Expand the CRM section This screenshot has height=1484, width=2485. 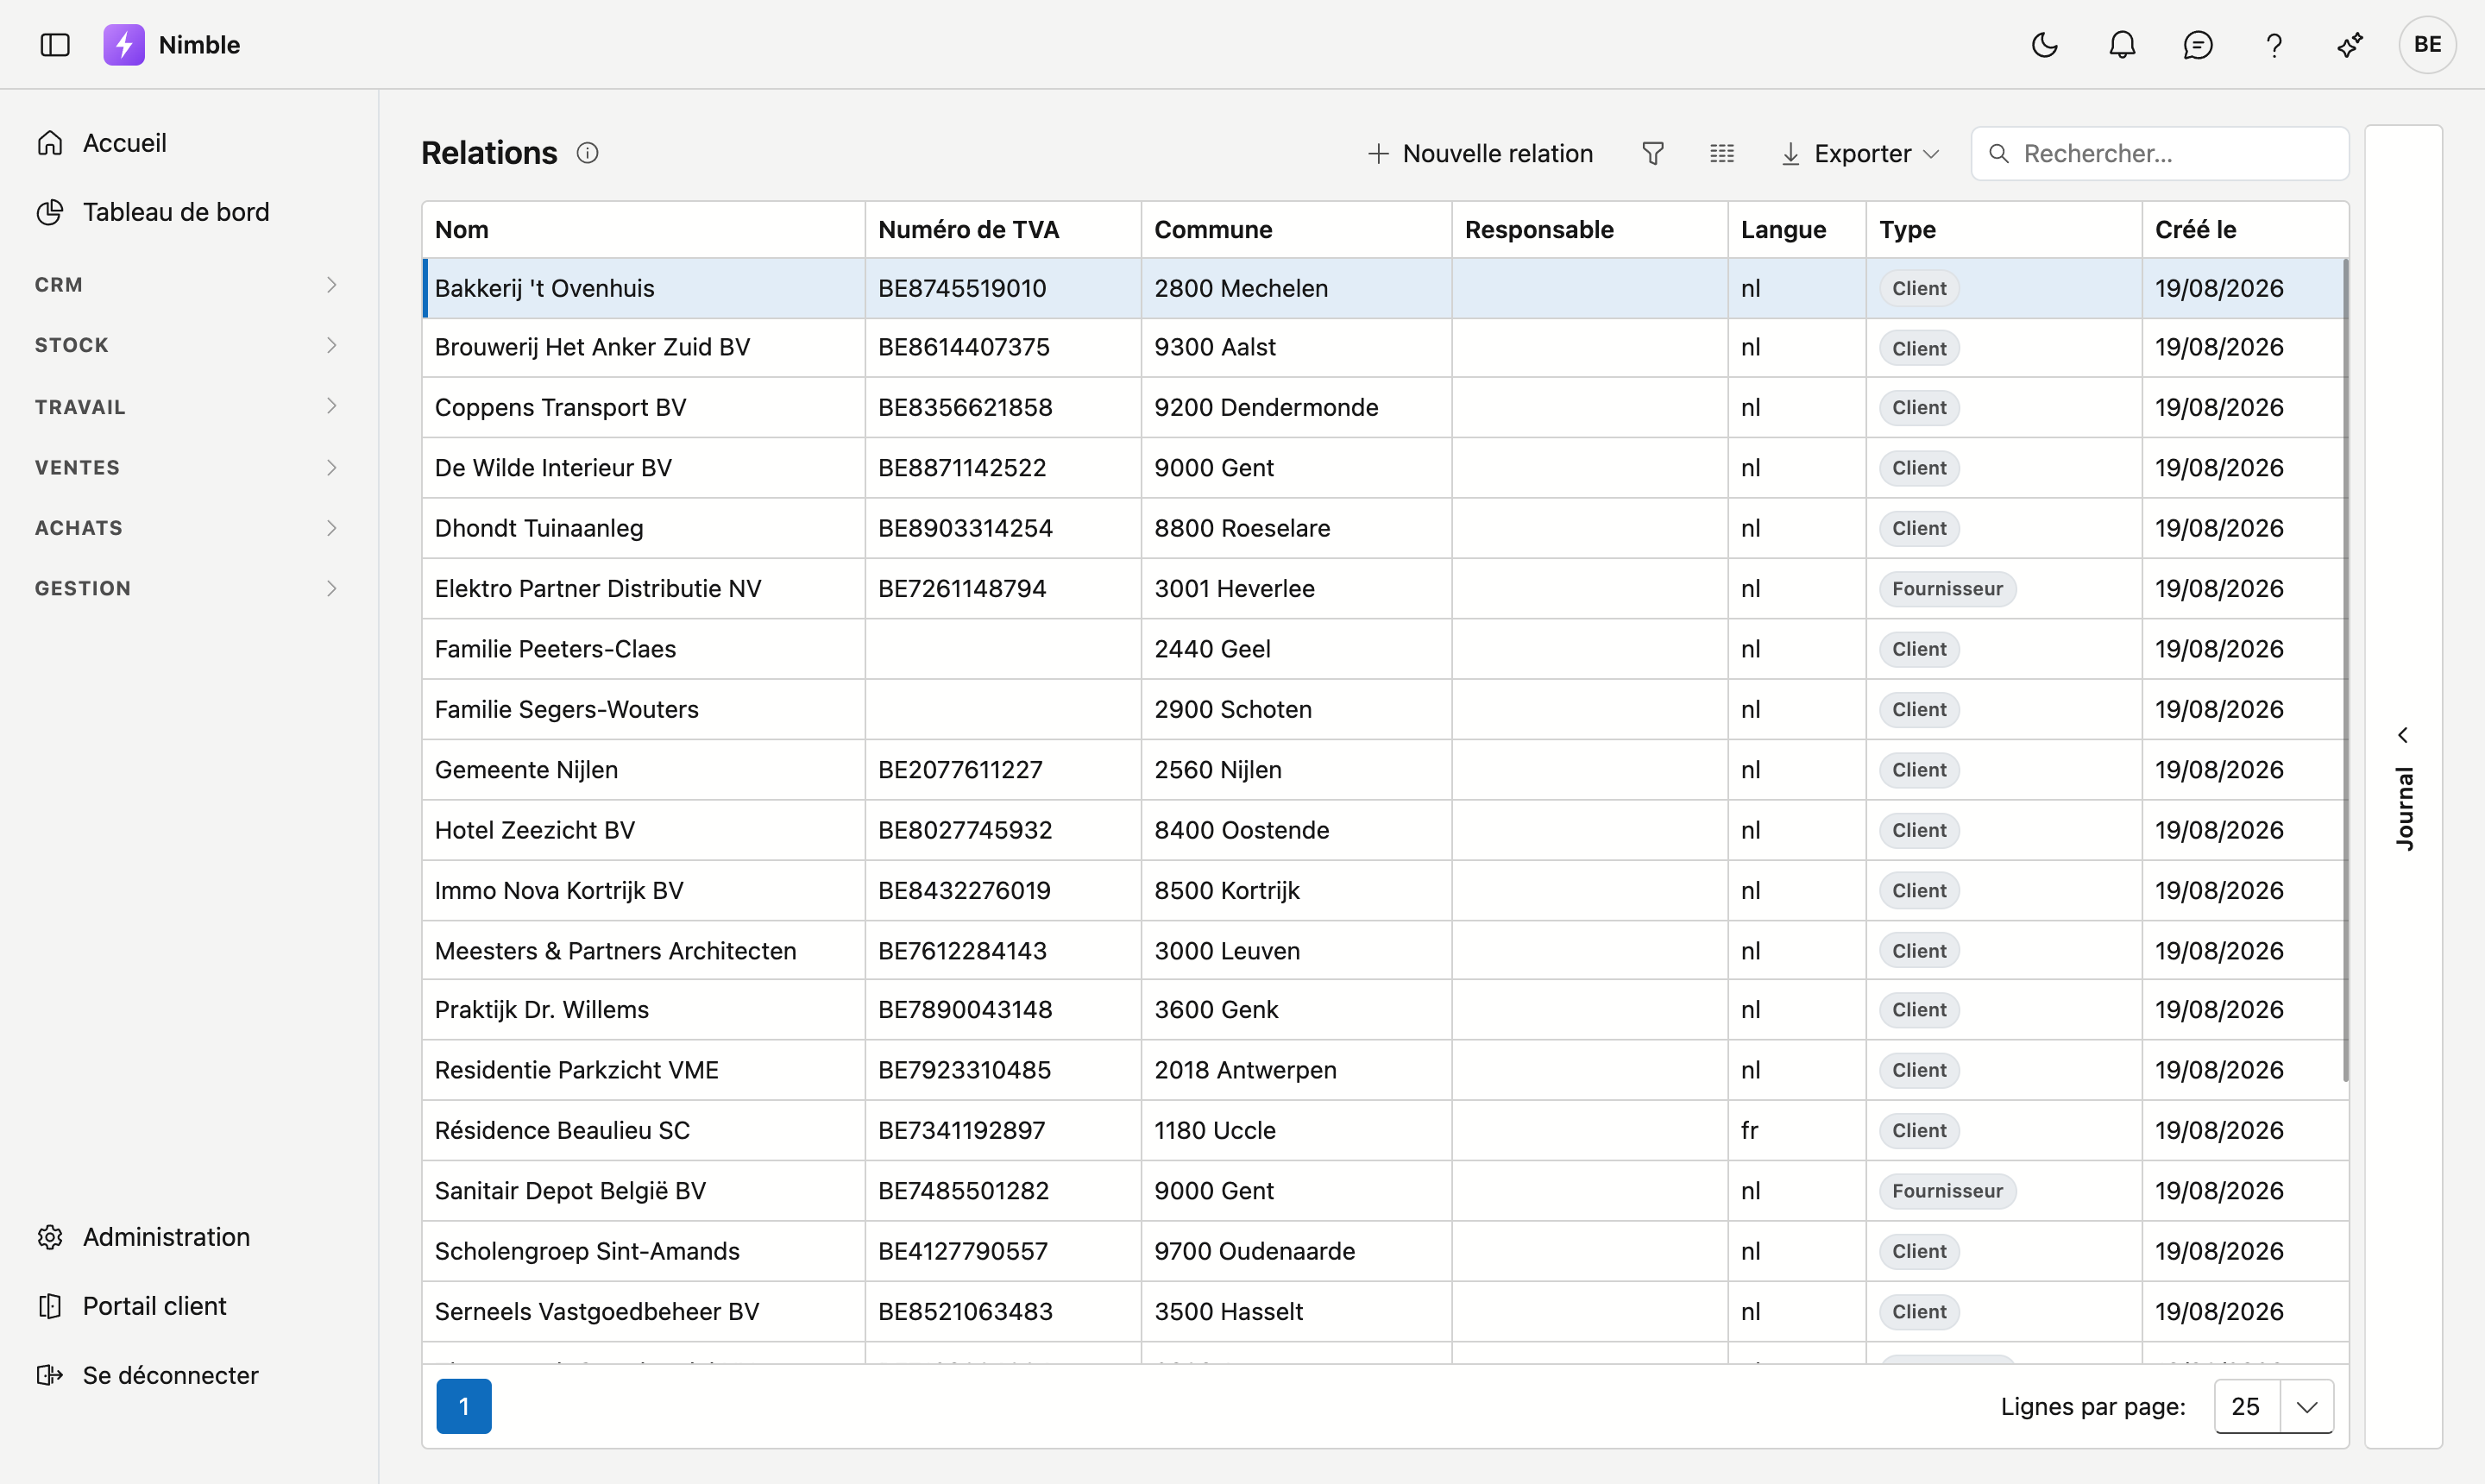189,285
